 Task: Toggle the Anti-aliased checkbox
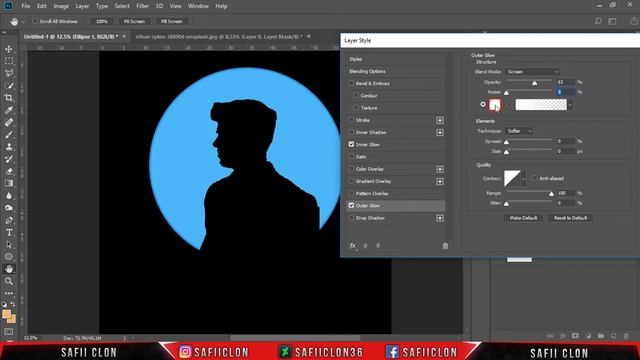[535, 178]
